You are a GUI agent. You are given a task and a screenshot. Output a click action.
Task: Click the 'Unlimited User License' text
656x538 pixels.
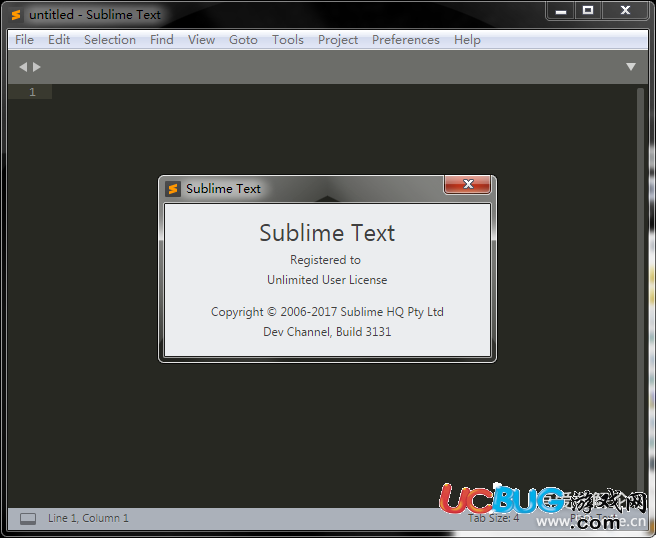(x=327, y=279)
